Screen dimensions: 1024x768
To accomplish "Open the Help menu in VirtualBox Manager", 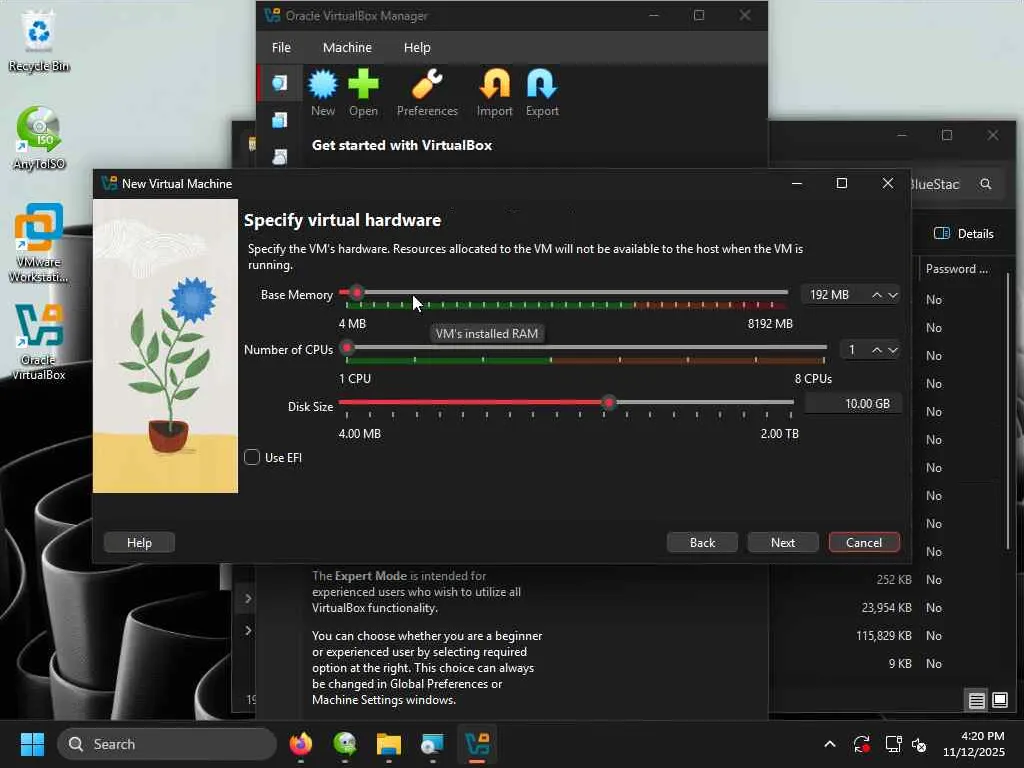I will pos(417,48).
